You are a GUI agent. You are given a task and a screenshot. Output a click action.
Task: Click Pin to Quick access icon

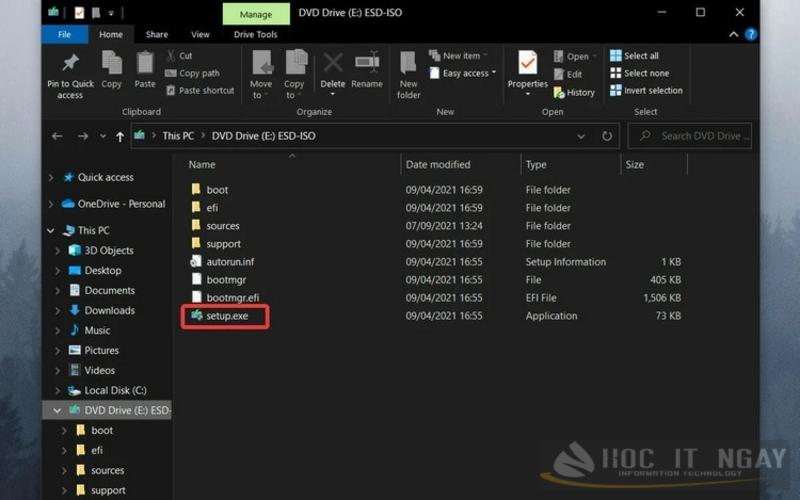(x=70, y=63)
